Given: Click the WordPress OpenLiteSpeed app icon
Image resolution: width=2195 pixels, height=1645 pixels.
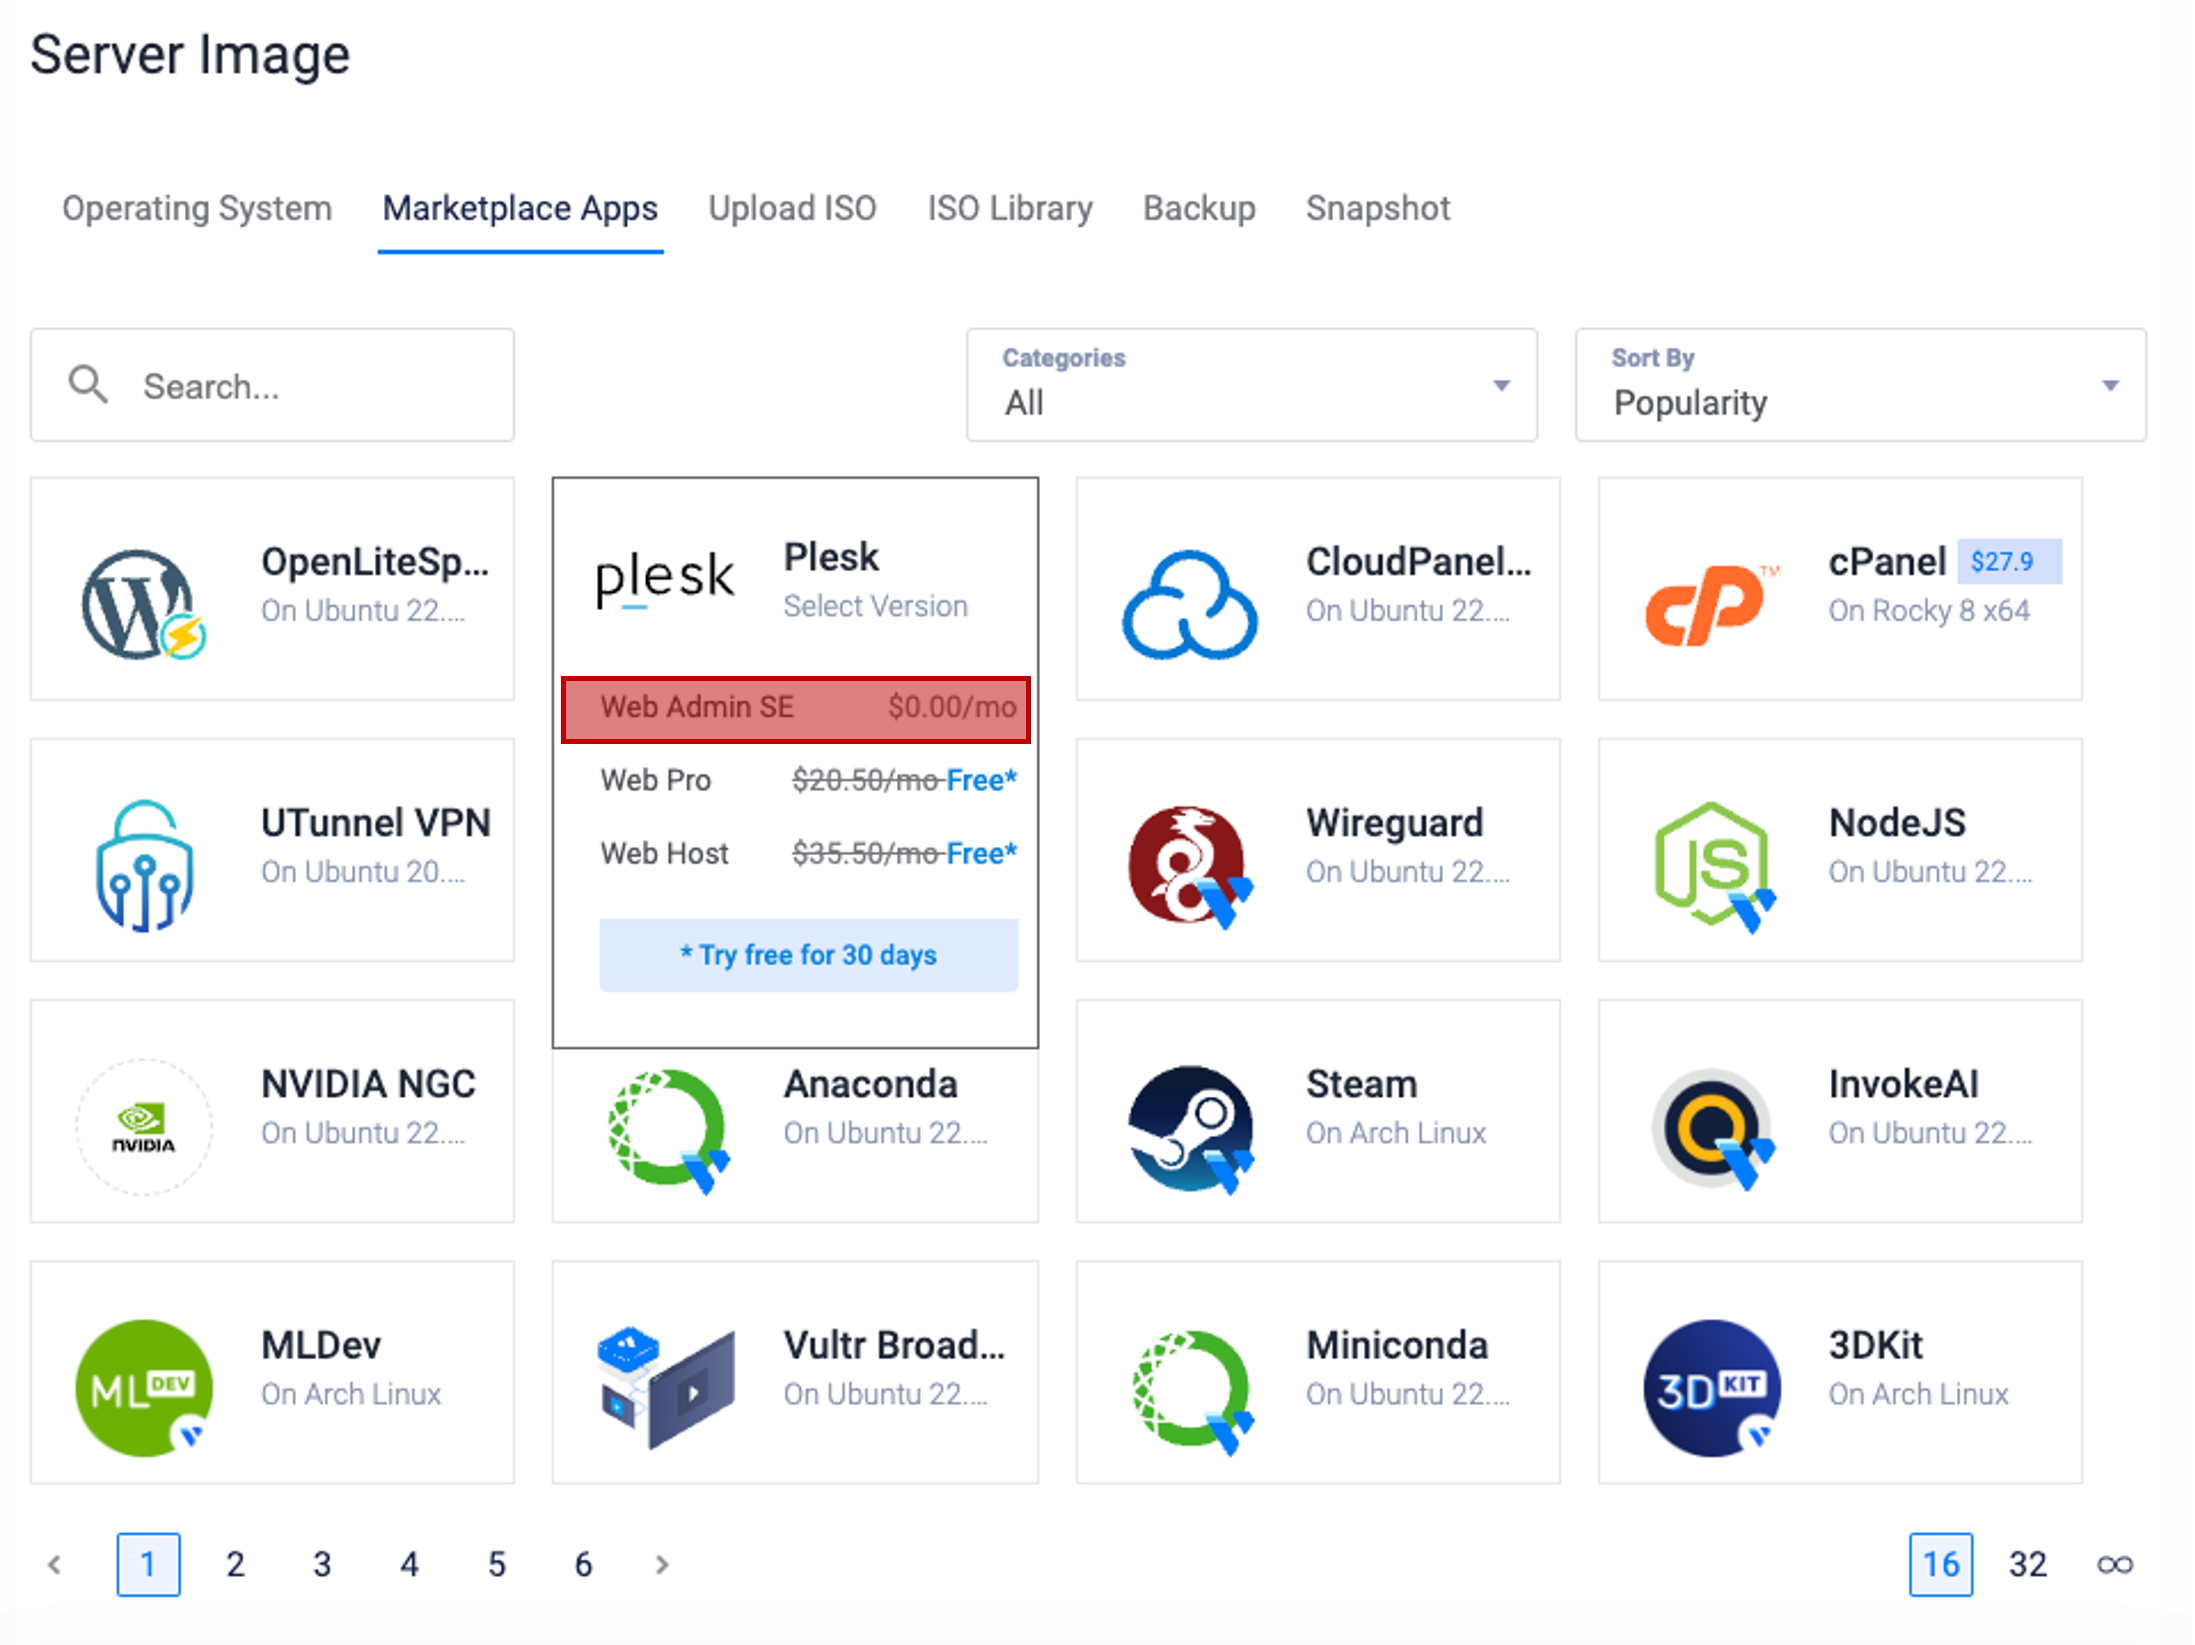Looking at the screenshot, I should click(143, 603).
